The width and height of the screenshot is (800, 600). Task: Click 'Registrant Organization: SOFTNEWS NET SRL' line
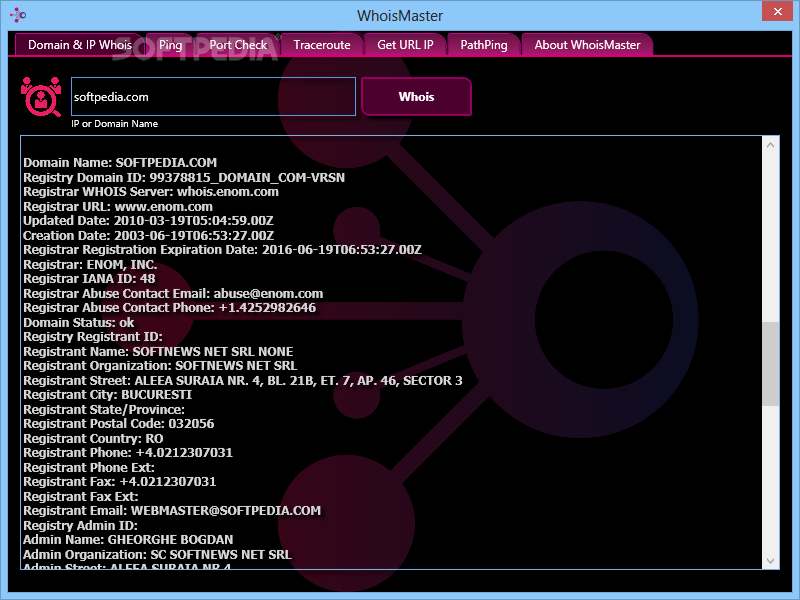[160, 366]
